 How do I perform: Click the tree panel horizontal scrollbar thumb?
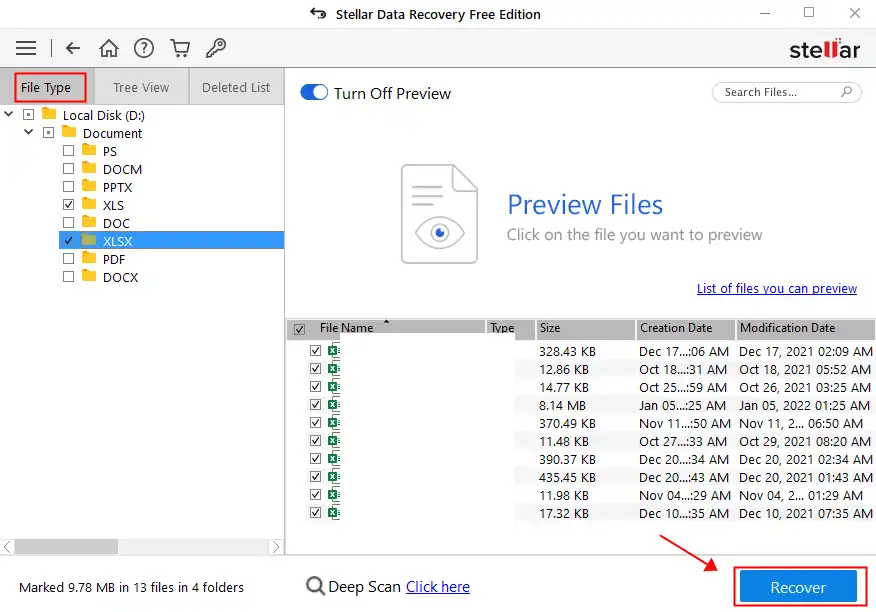(x=66, y=546)
